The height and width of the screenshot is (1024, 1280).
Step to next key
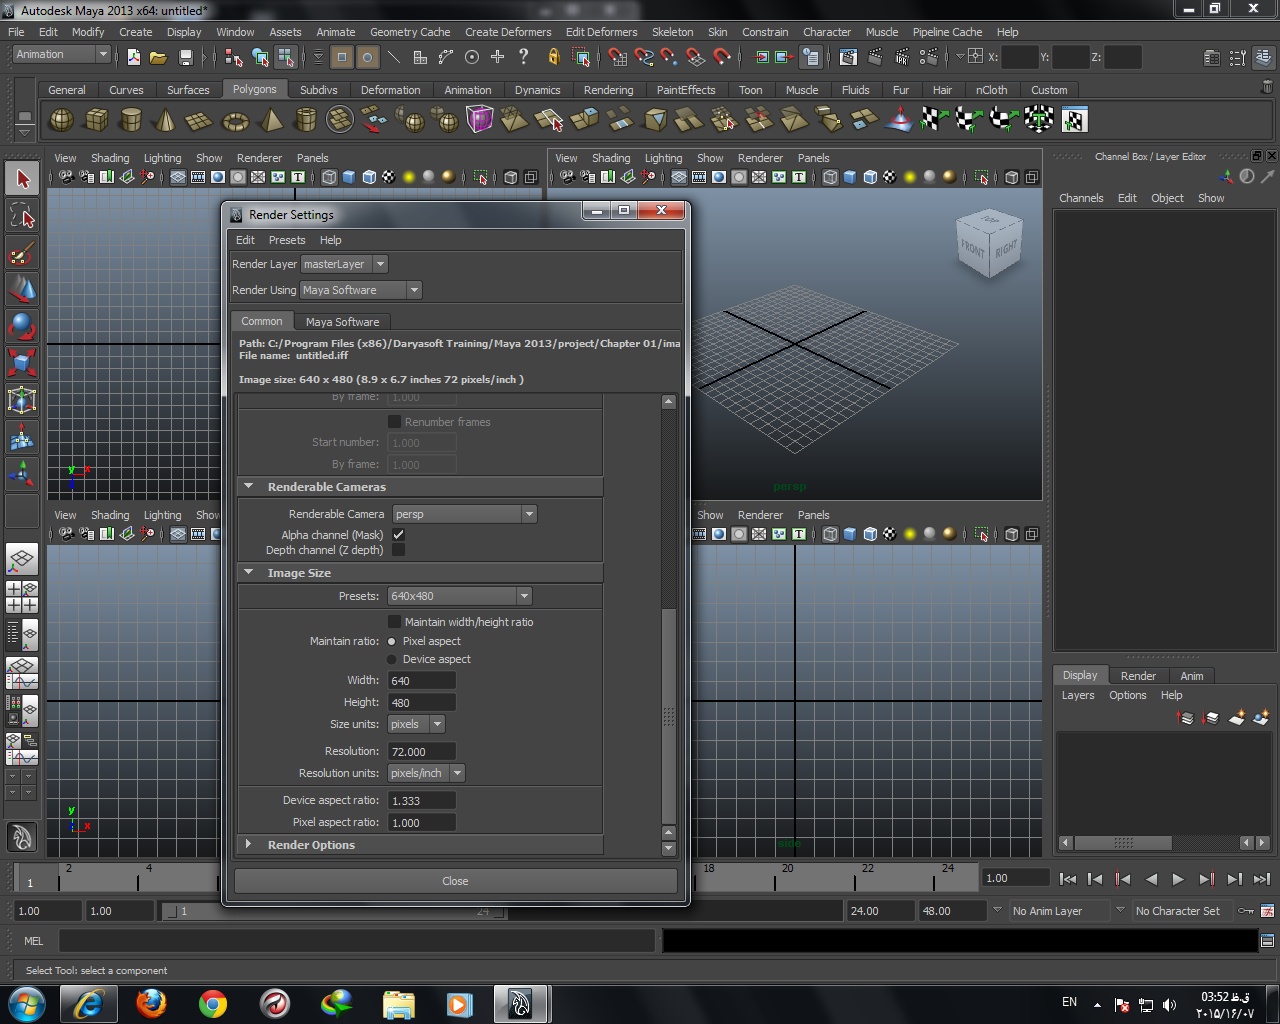point(1206,879)
